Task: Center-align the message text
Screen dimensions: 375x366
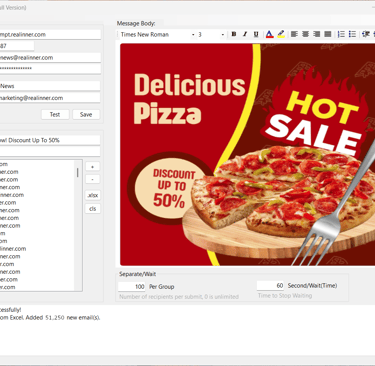Action: [x=305, y=34]
